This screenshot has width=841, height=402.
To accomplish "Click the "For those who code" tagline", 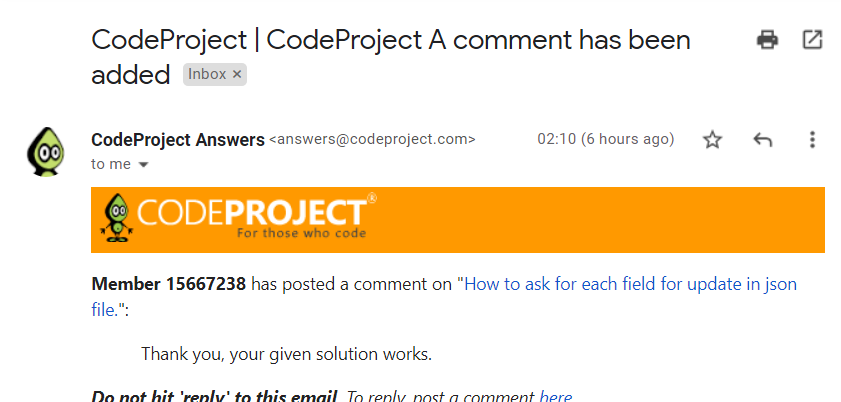I will pos(301,233).
